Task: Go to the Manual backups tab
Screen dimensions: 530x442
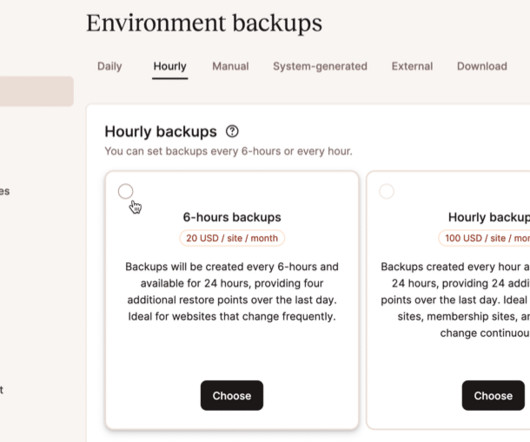Action: [231, 66]
